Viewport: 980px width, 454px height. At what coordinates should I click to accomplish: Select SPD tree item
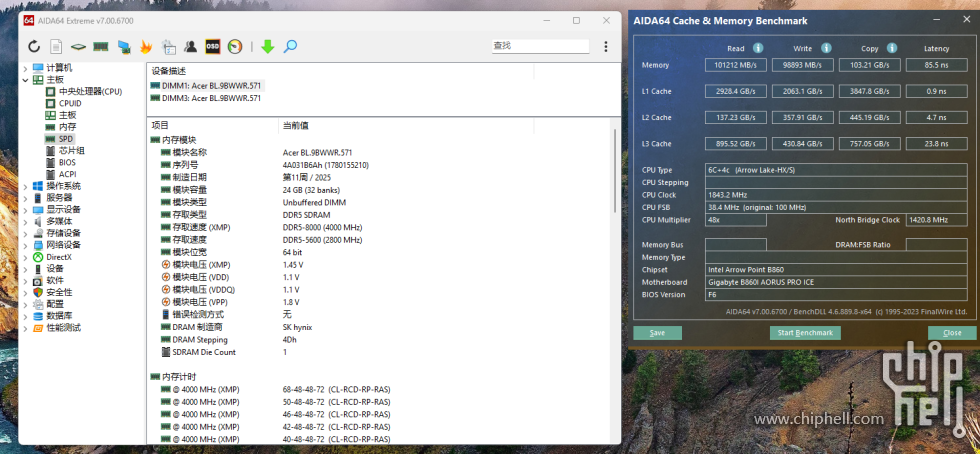pos(66,139)
